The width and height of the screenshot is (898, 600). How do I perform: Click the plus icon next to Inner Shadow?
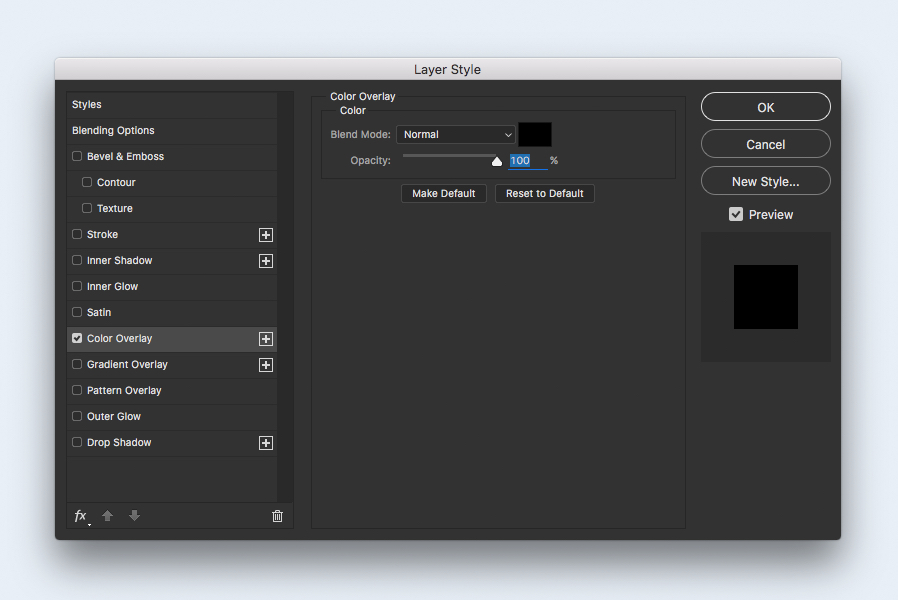pyautogui.click(x=266, y=261)
